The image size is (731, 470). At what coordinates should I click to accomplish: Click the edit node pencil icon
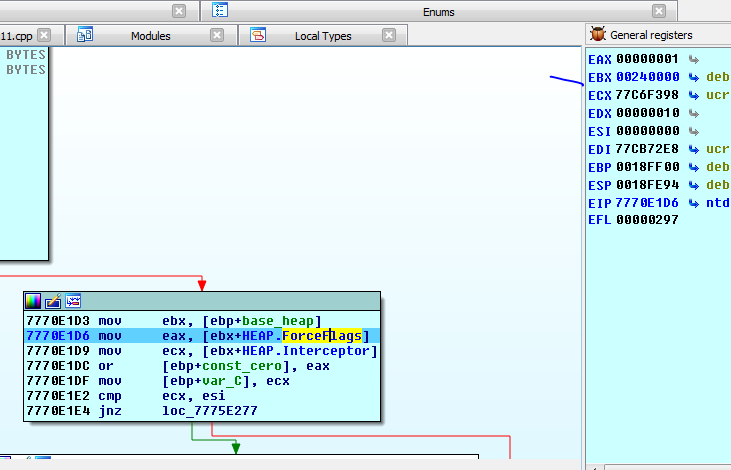click(x=54, y=300)
